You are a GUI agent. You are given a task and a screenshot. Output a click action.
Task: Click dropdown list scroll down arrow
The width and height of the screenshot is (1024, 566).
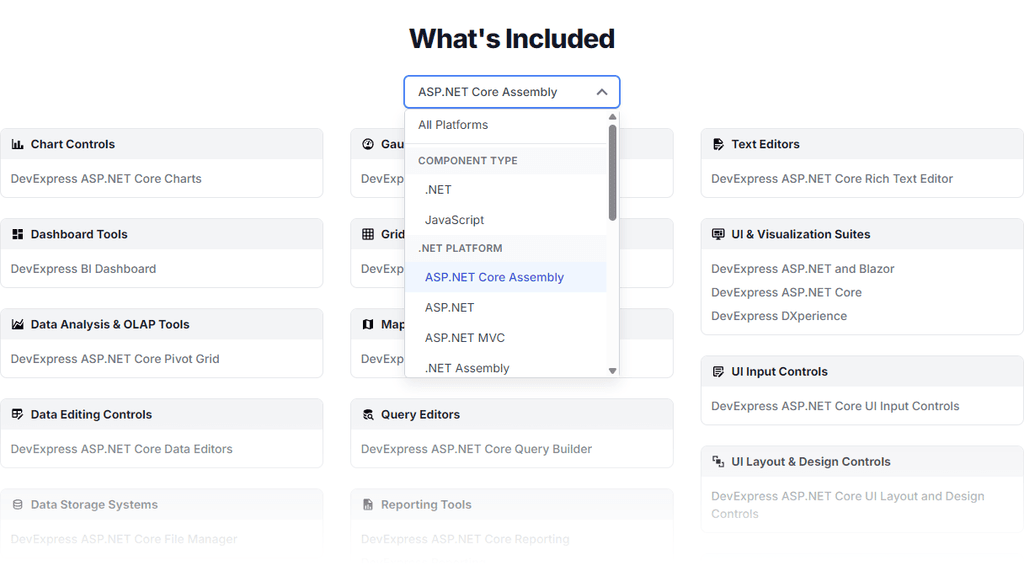[x=613, y=371]
